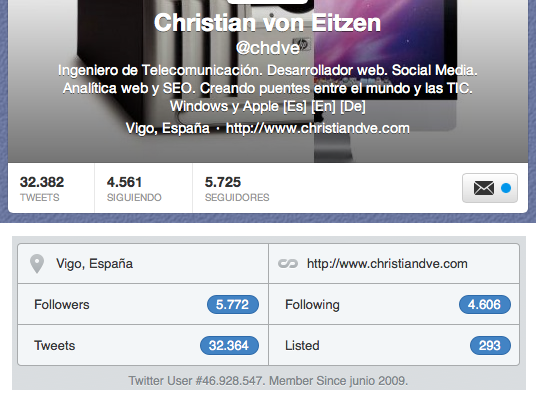Viewport: 536px width, 400px height.
Task: Click the chain link icon beside website
Action: point(288,264)
